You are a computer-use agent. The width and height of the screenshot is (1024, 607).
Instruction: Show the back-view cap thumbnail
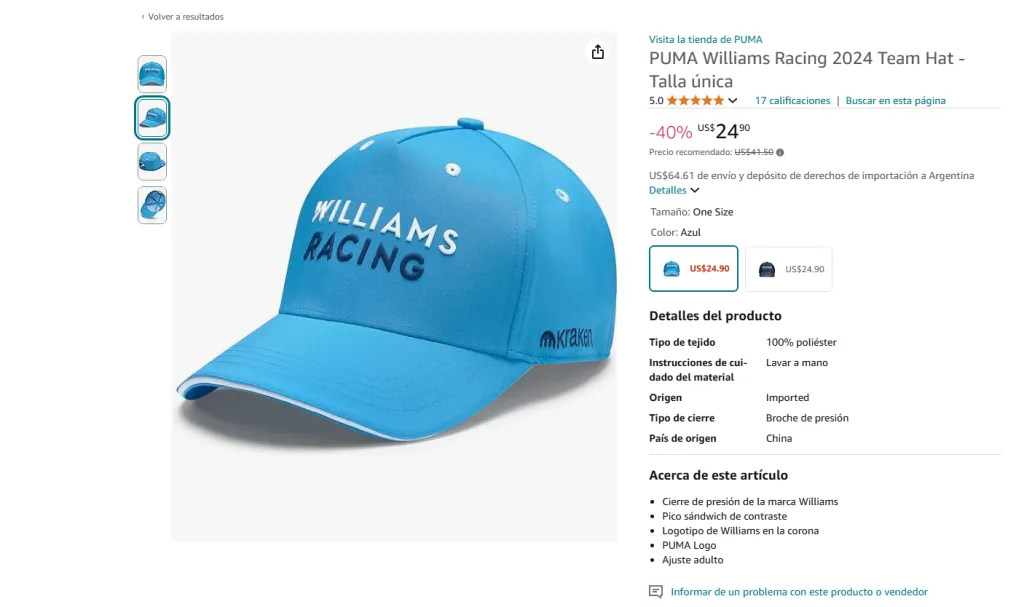tap(152, 161)
